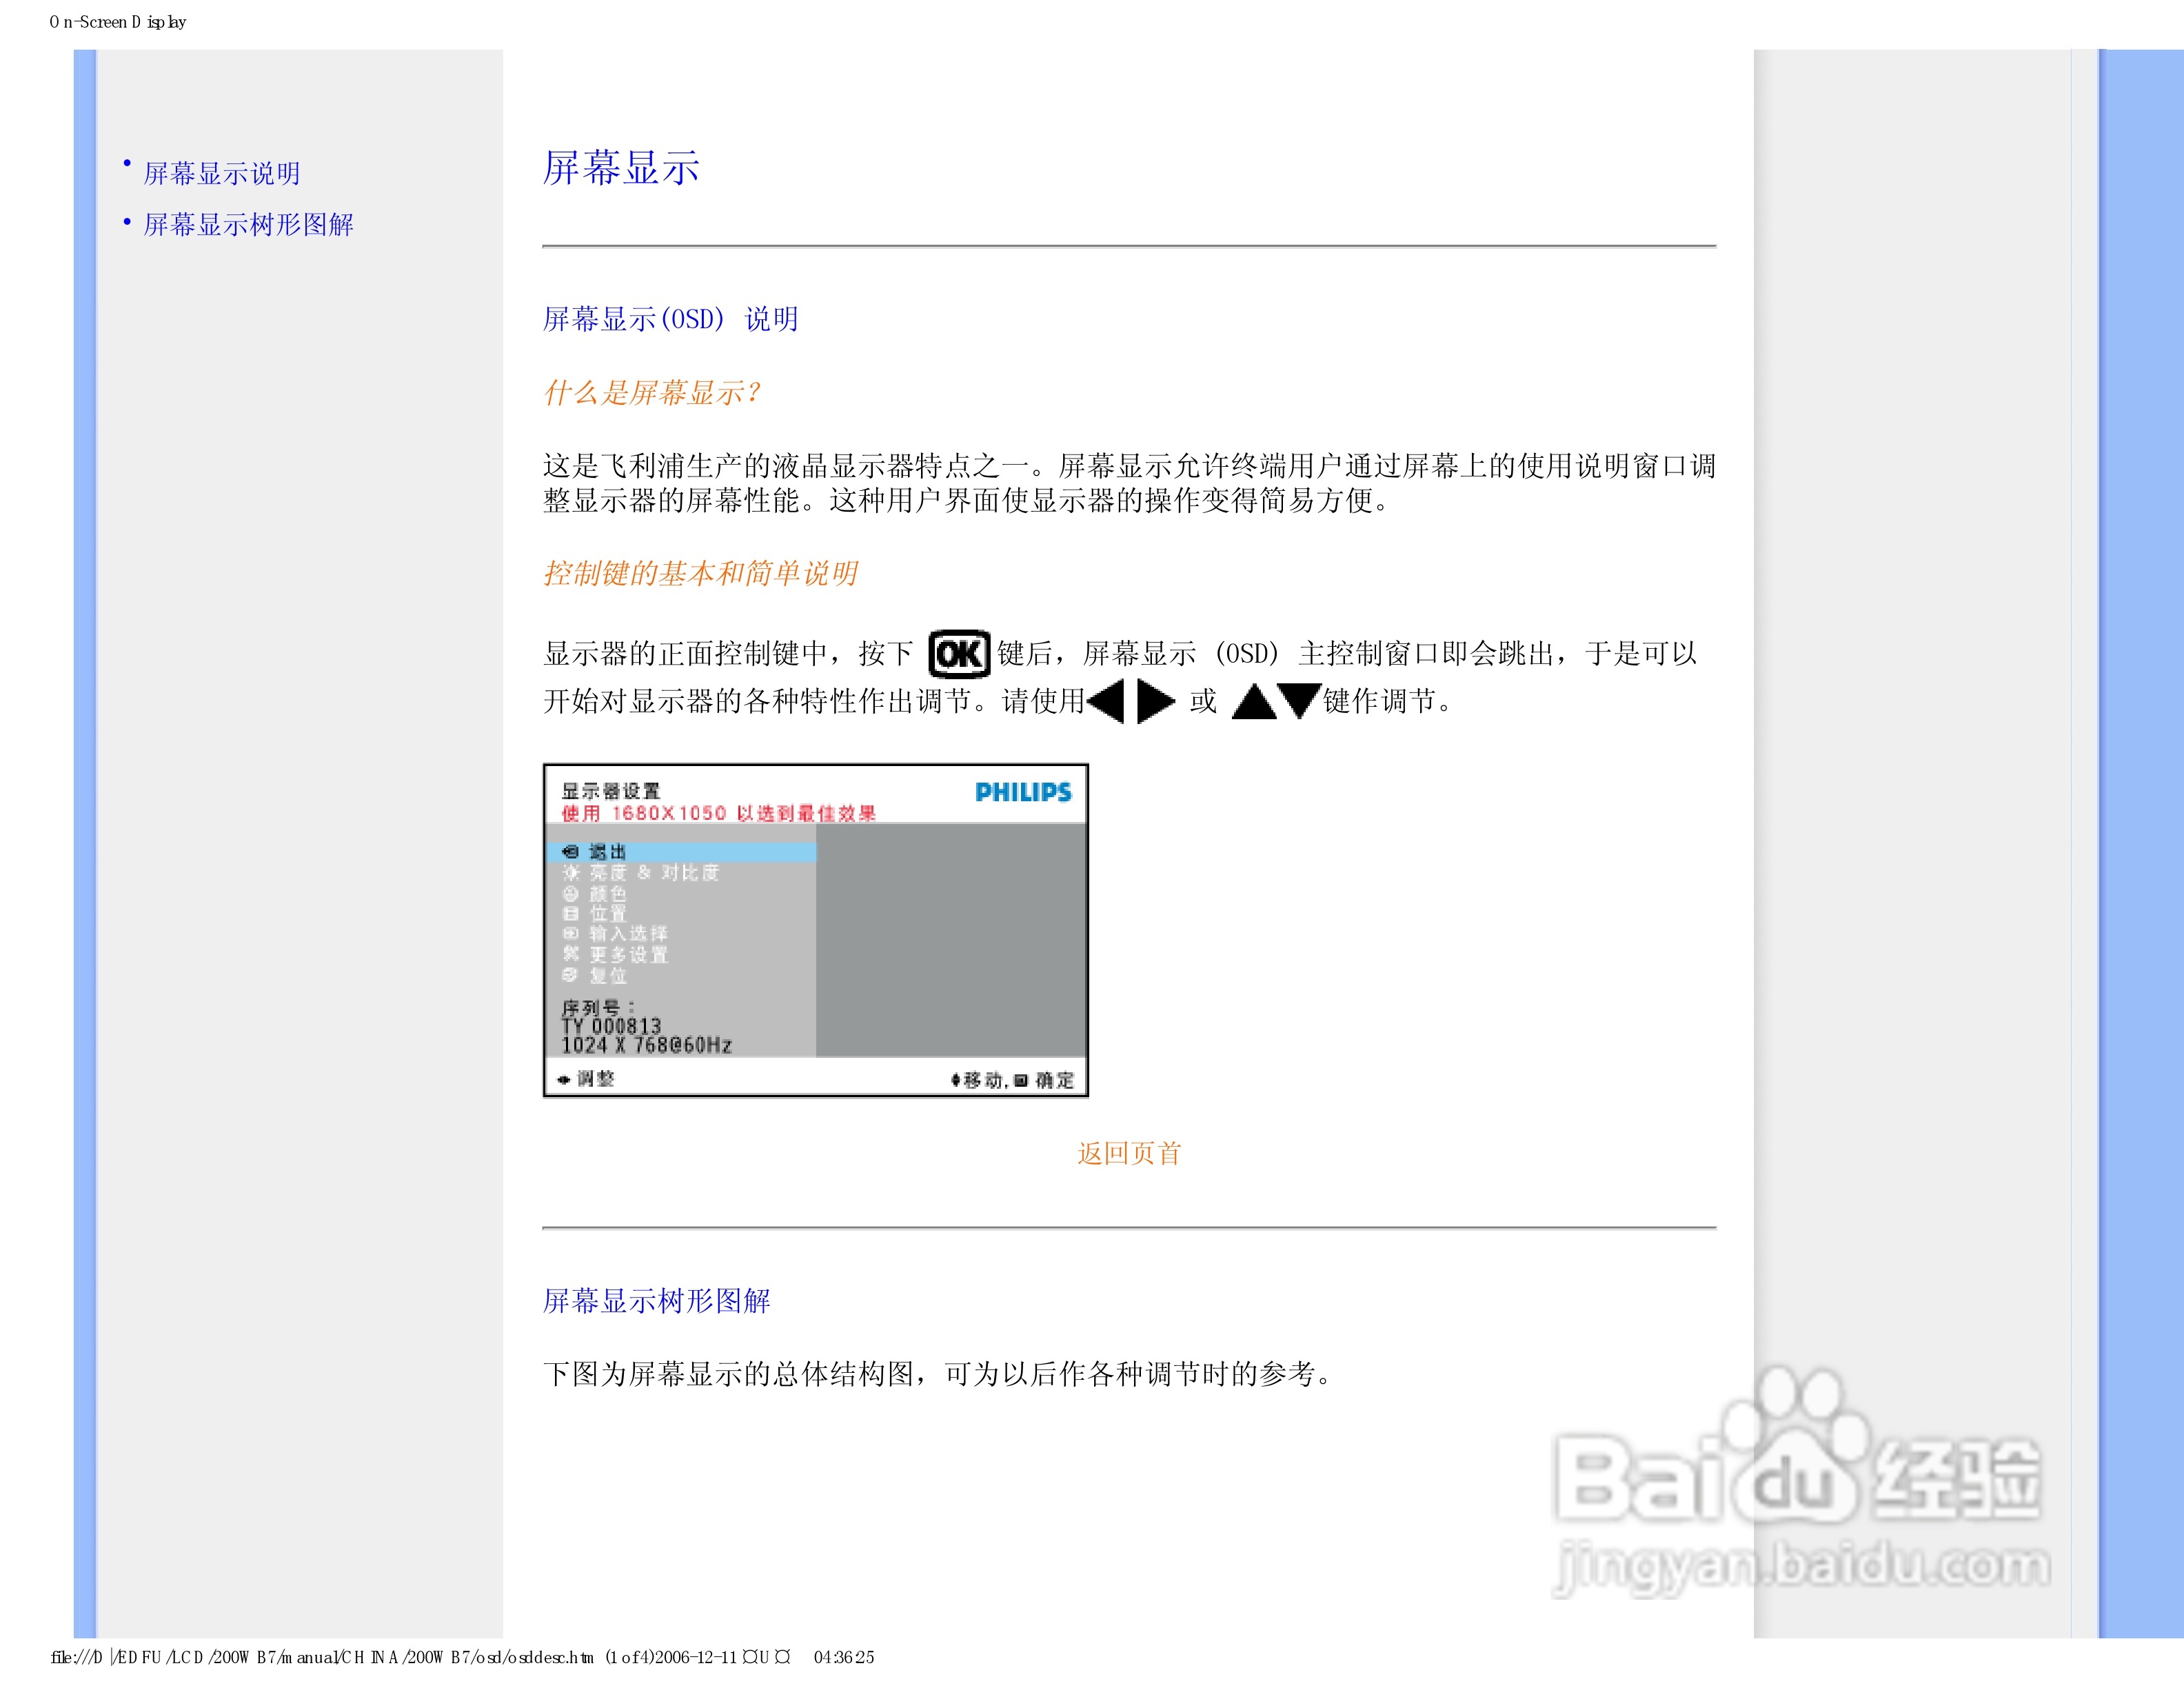The height and width of the screenshot is (1688, 2184).
Task: Select 位置 position item in OSD menu
Action: (x=607, y=913)
